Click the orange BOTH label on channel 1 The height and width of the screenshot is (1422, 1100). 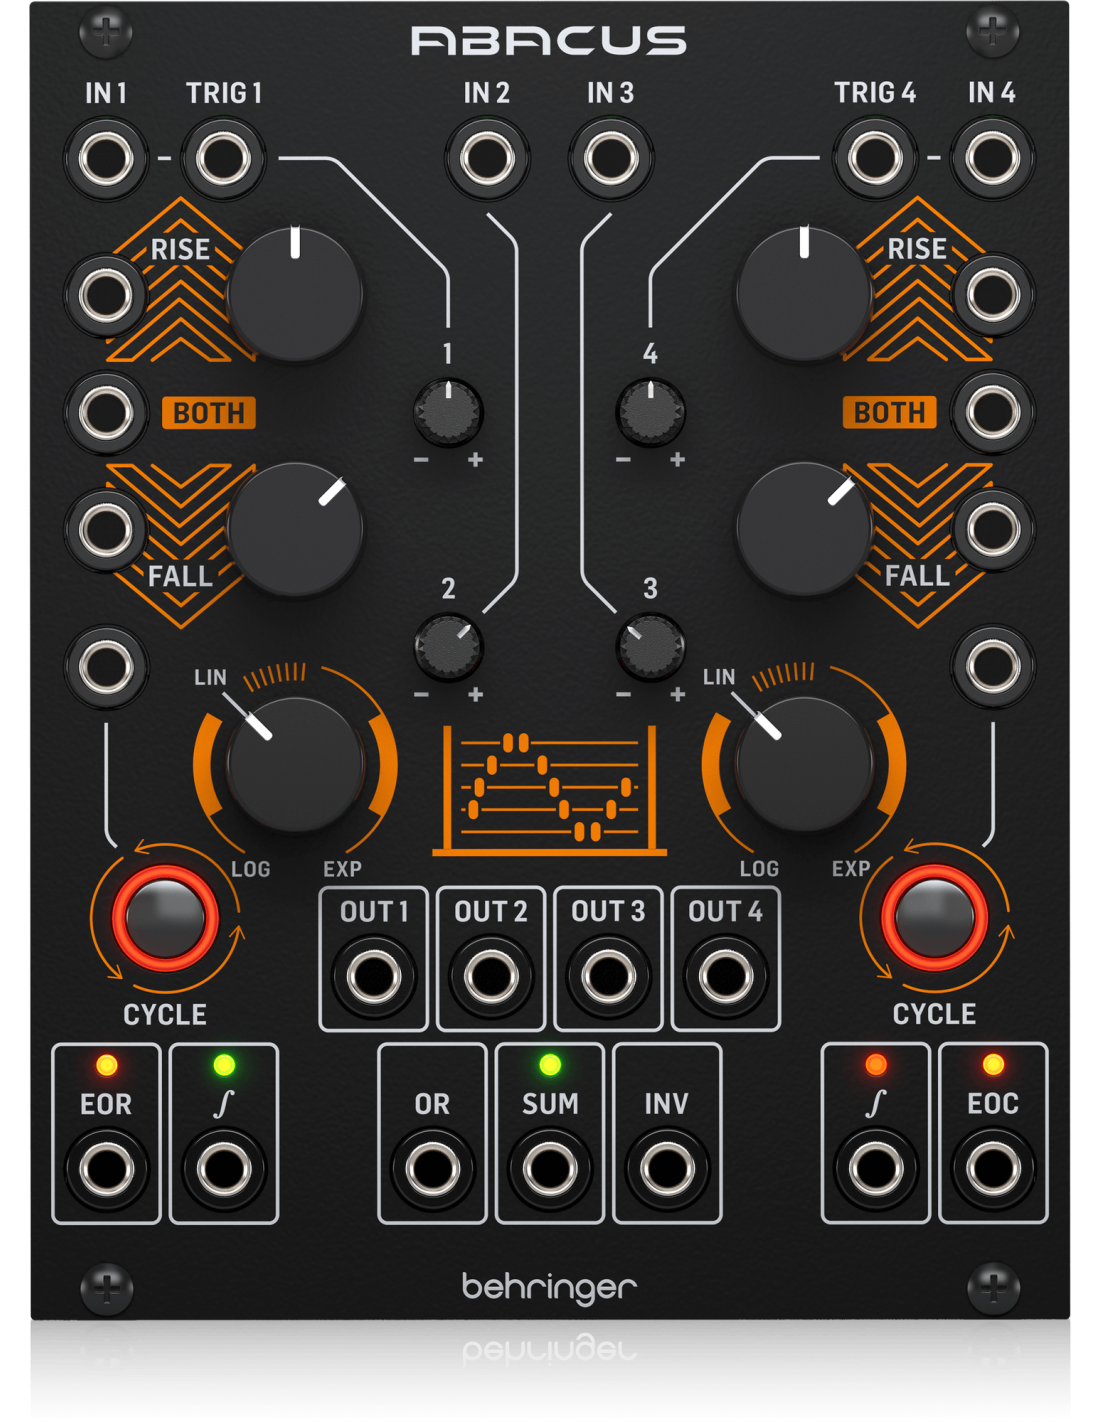(209, 413)
